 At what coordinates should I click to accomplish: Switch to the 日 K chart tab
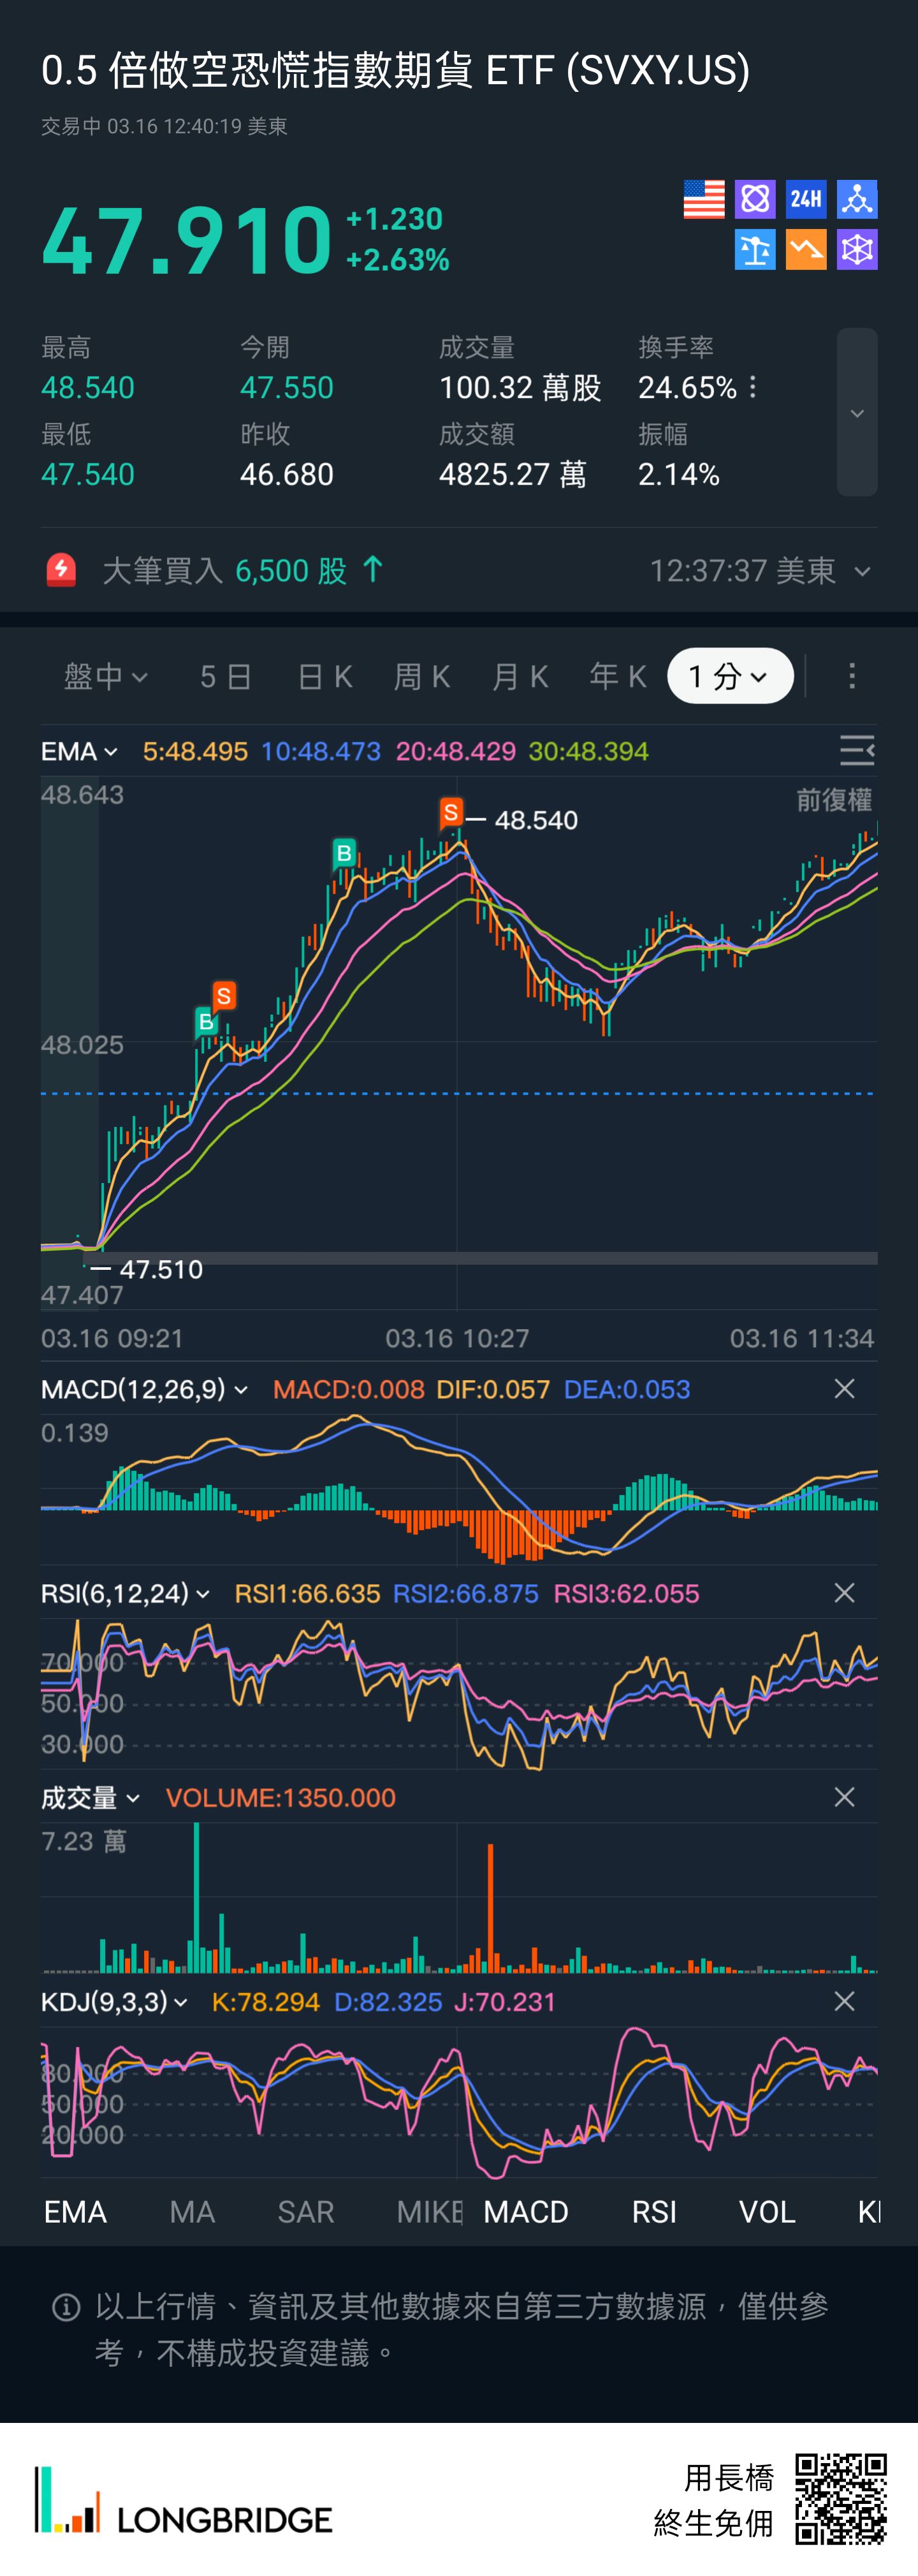325,677
